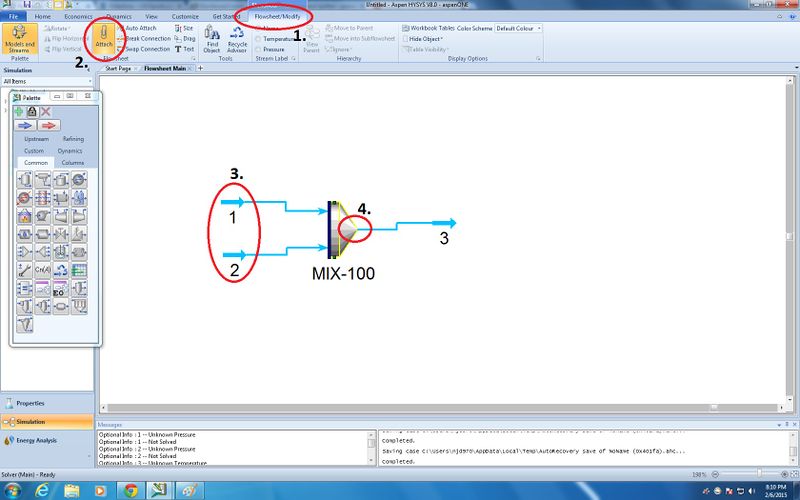The image size is (800, 500).
Task: Select the blue material stream arrow in Palette
Action: [25, 125]
